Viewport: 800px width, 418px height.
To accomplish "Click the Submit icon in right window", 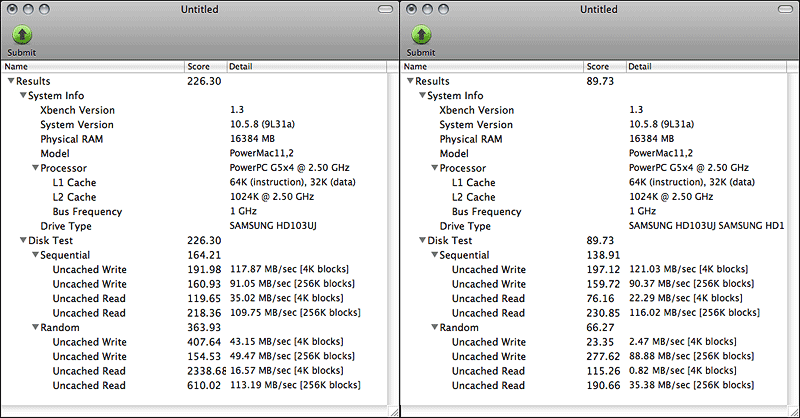I will coord(420,35).
